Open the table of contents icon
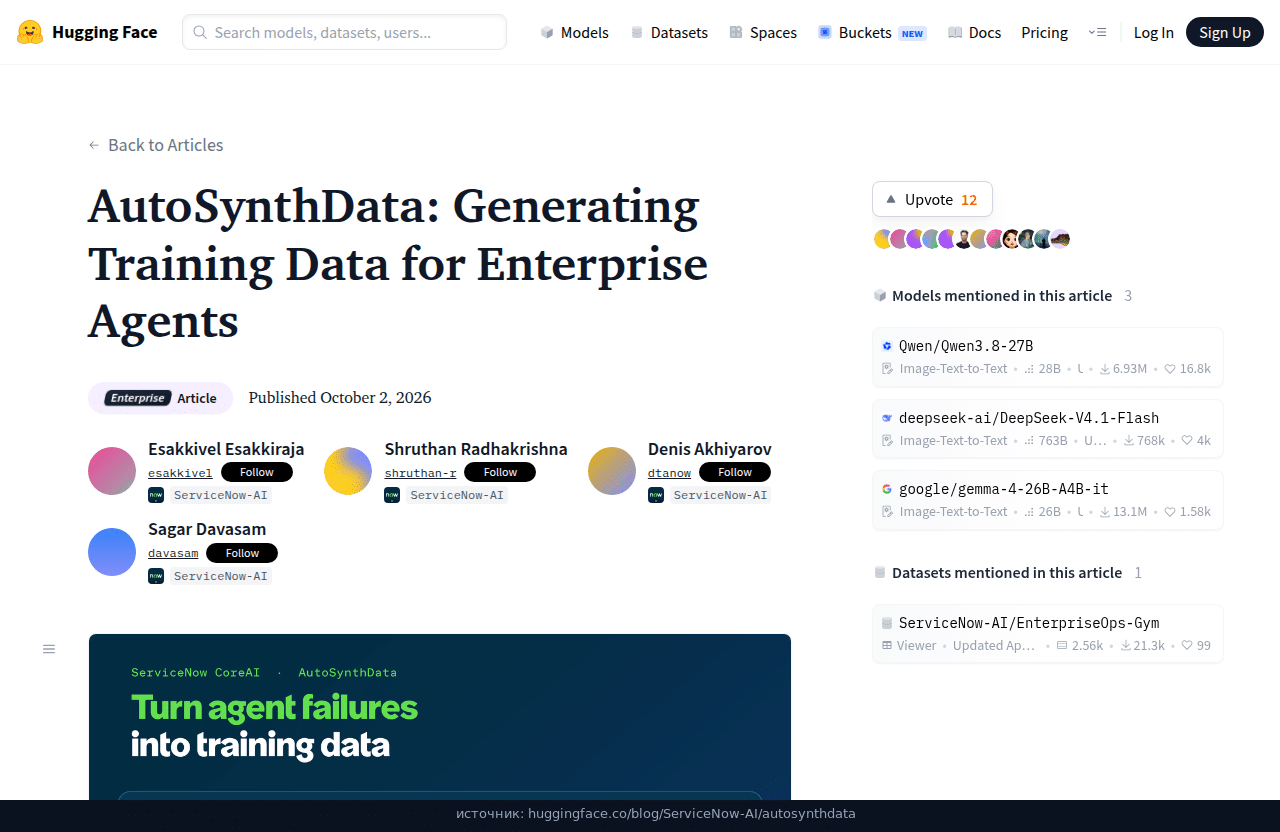Screen dimensions: 1280x832 [x=49, y=649]
